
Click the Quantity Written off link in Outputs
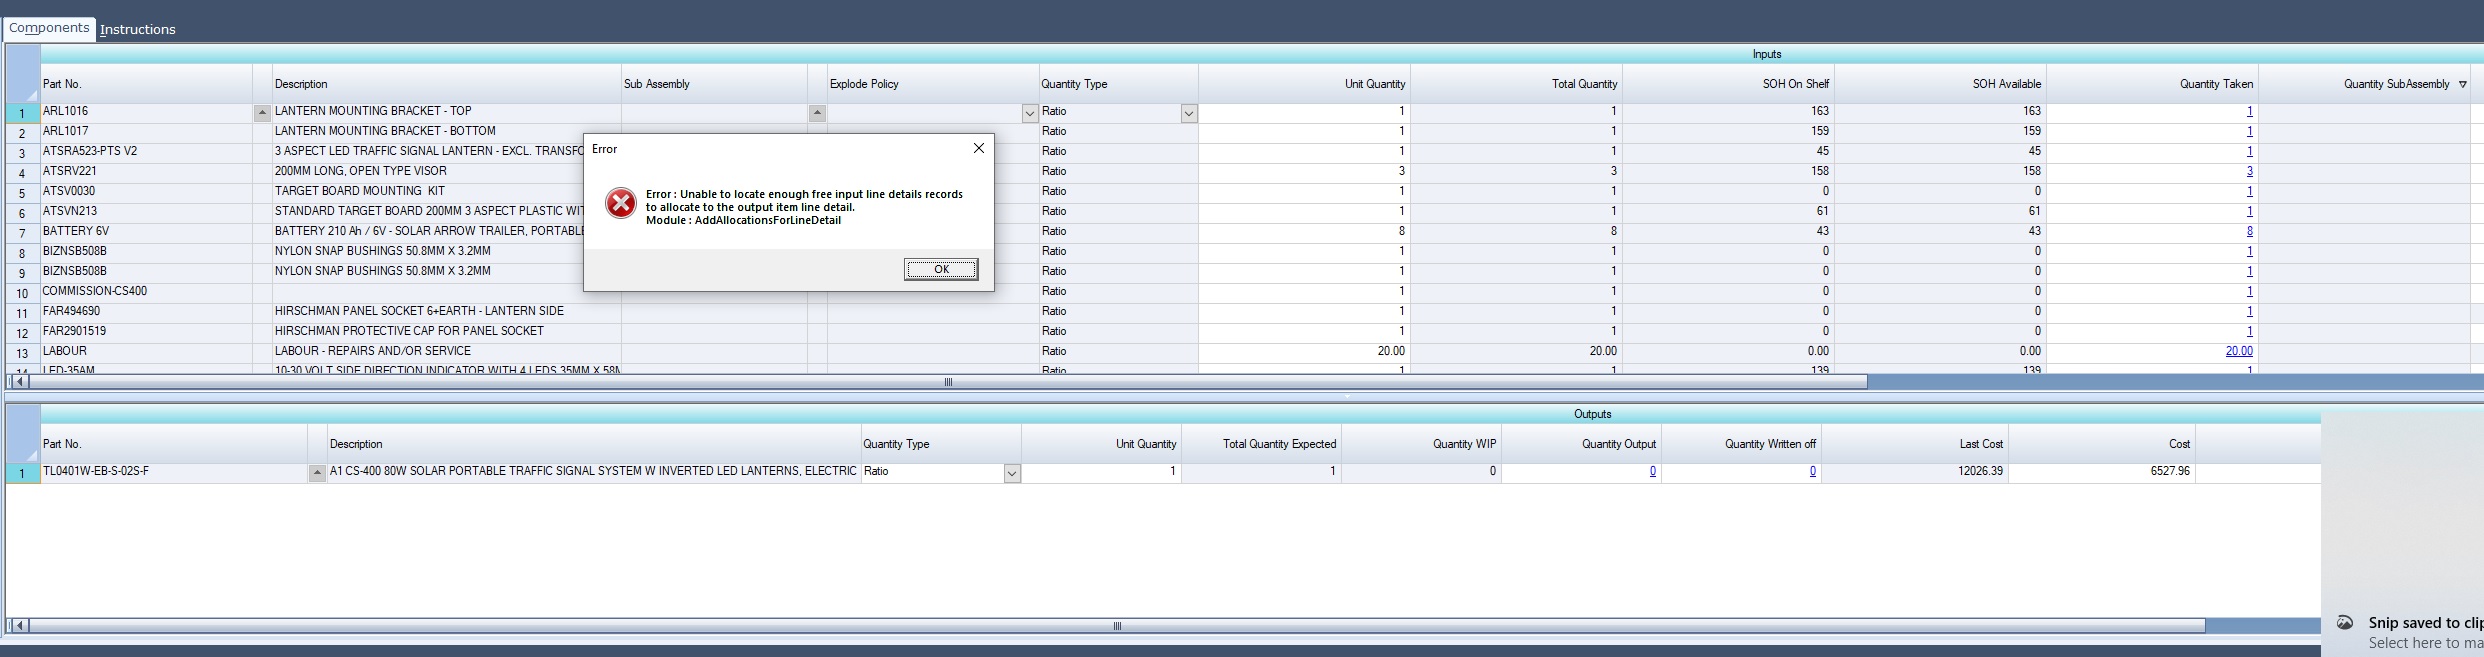[x=1812, y=471]
